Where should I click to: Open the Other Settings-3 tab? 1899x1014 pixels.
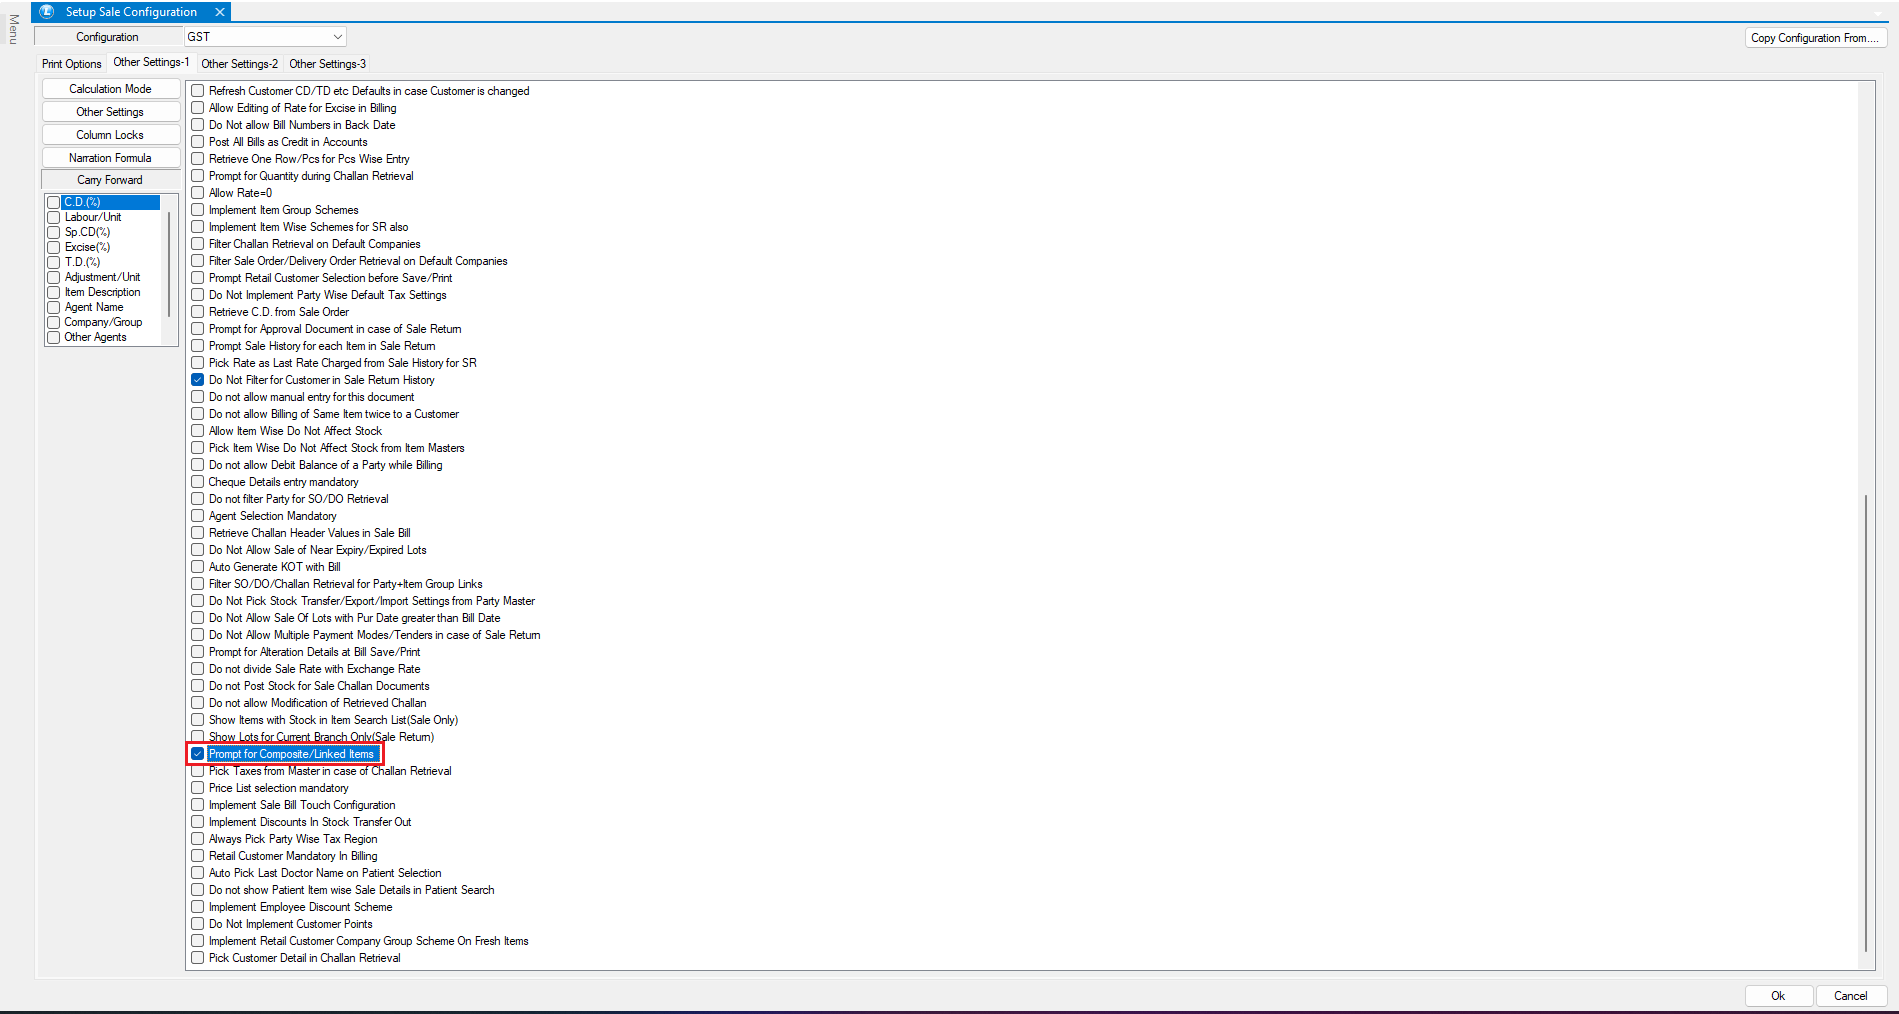pyautogui.click(x=327, y=64)
